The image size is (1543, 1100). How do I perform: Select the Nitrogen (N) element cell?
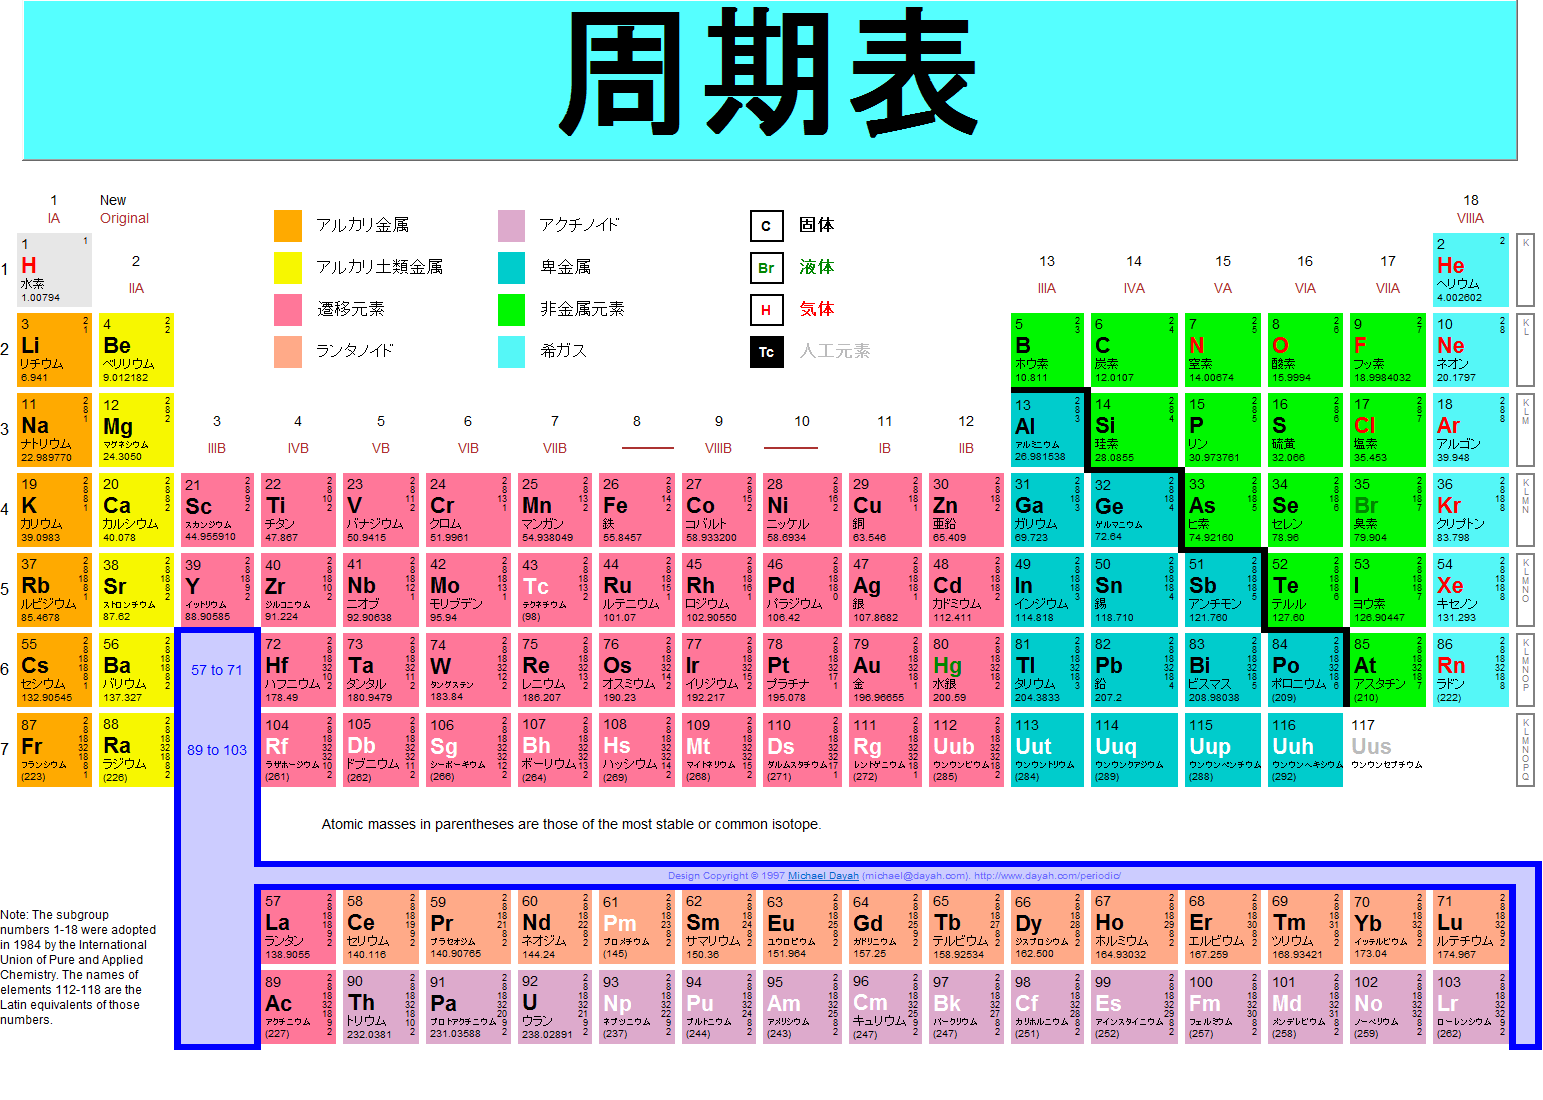1222,350
